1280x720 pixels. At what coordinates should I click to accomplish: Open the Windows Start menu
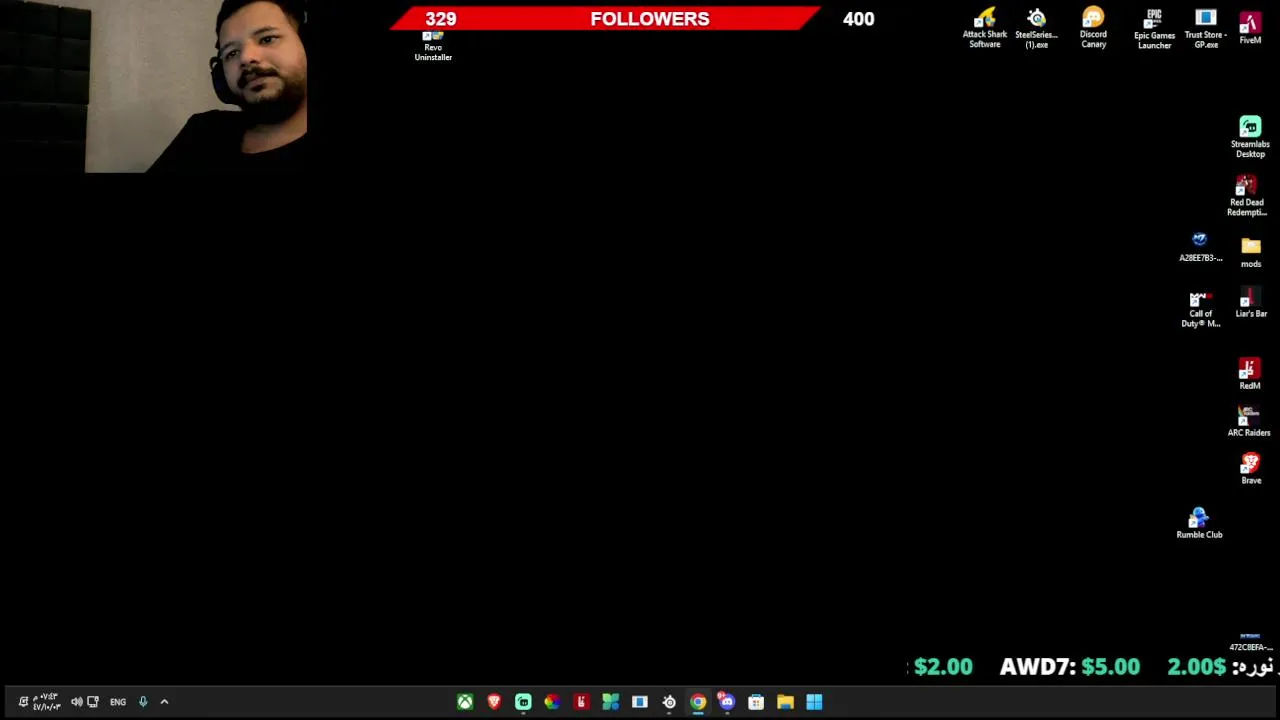click(814, 702)
